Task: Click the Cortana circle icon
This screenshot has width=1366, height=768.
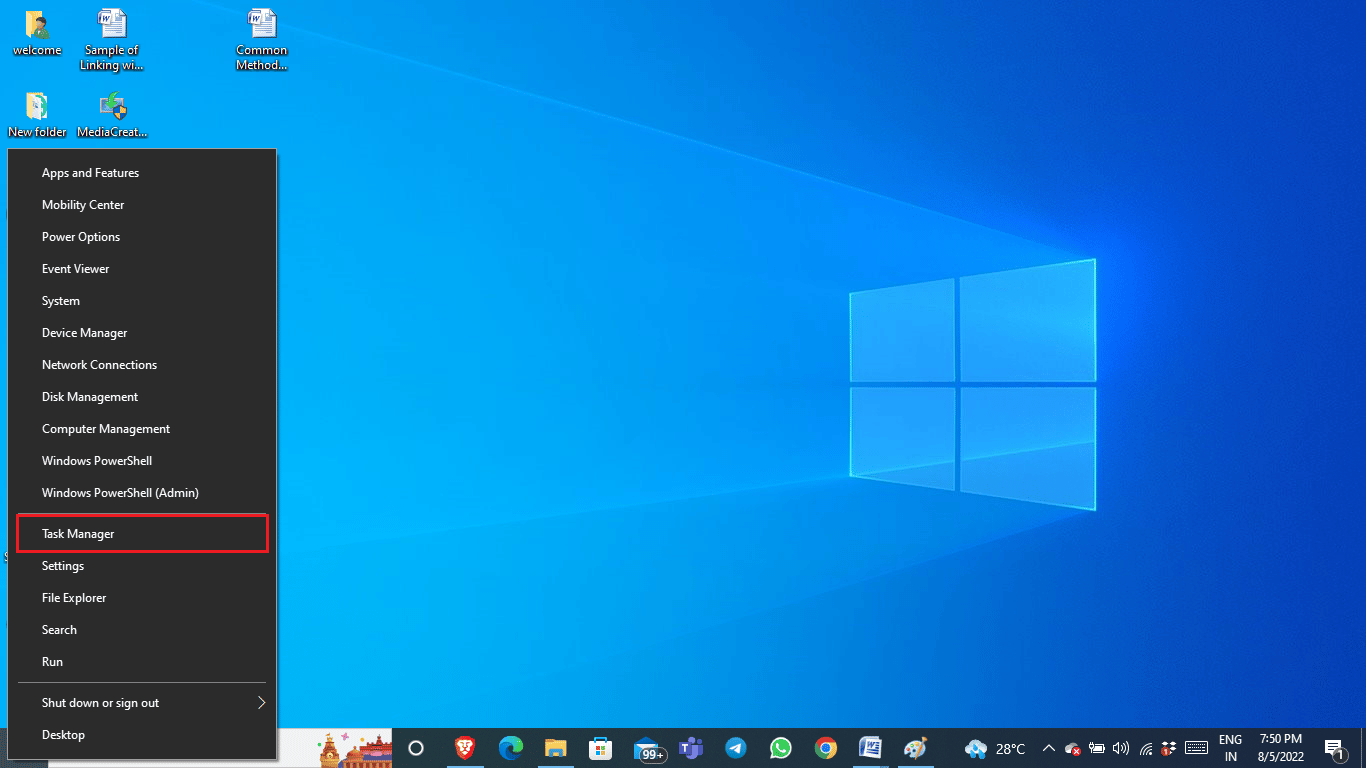Action: pyautogui.click(x=416, y=748)
